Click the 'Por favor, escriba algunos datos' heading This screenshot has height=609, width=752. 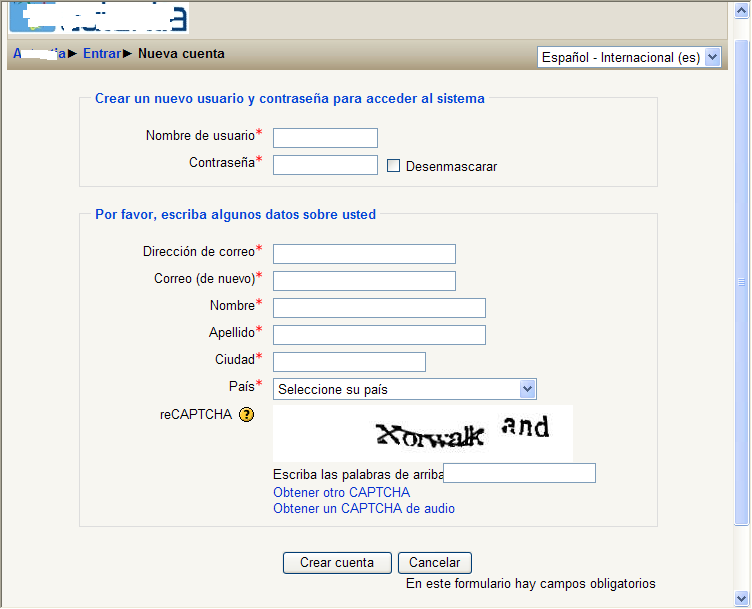point(235,214)
